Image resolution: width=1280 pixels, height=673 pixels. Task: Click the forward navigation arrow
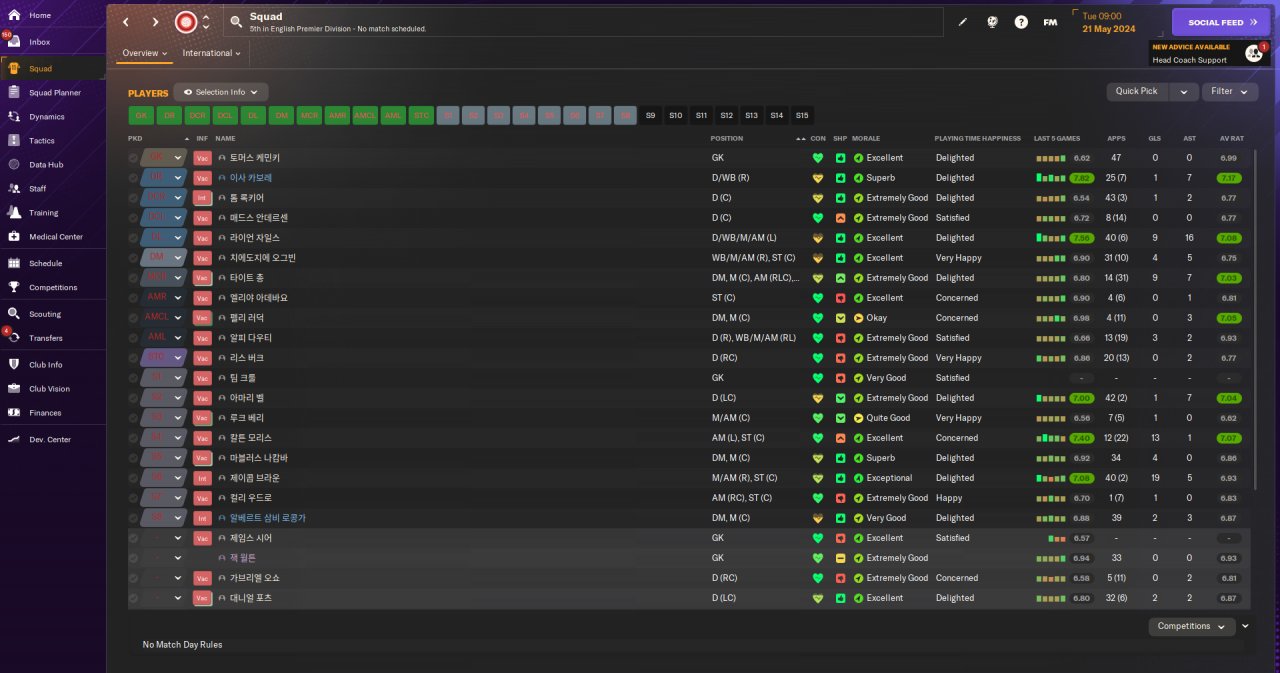(155, 21)
